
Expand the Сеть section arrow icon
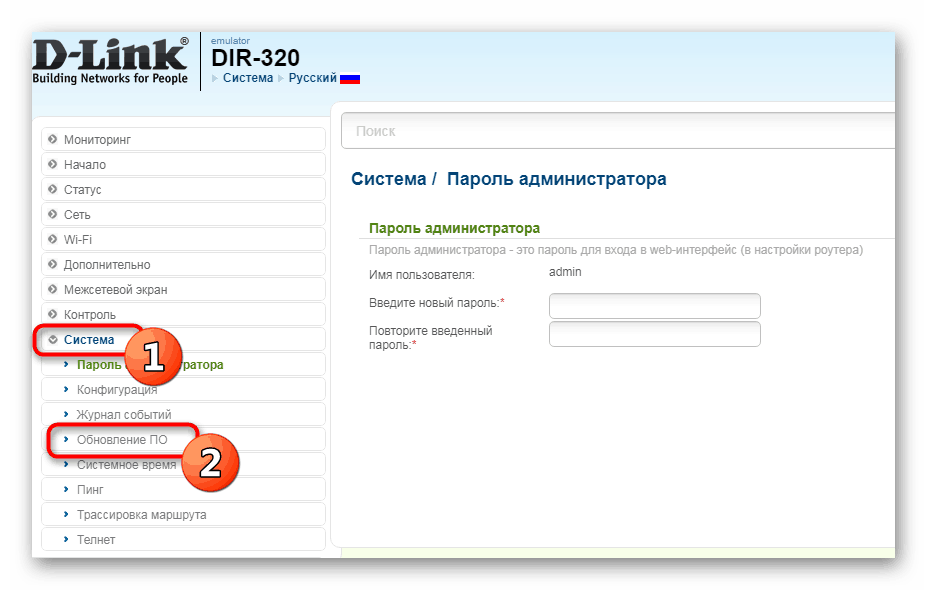pyautogui.click(x=53, y=214)
